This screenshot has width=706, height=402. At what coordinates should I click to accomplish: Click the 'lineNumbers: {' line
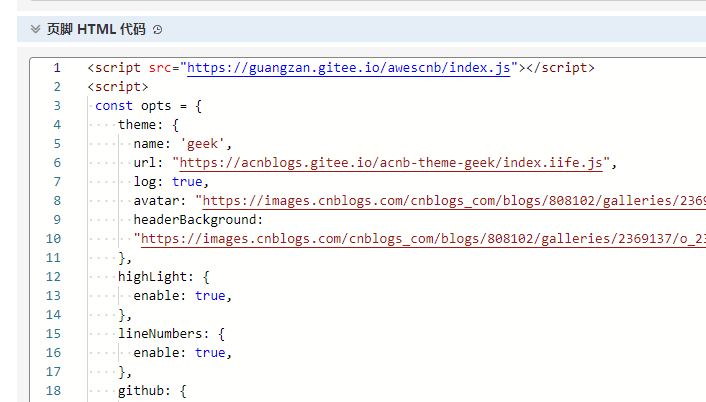click(x=171, y=334)
